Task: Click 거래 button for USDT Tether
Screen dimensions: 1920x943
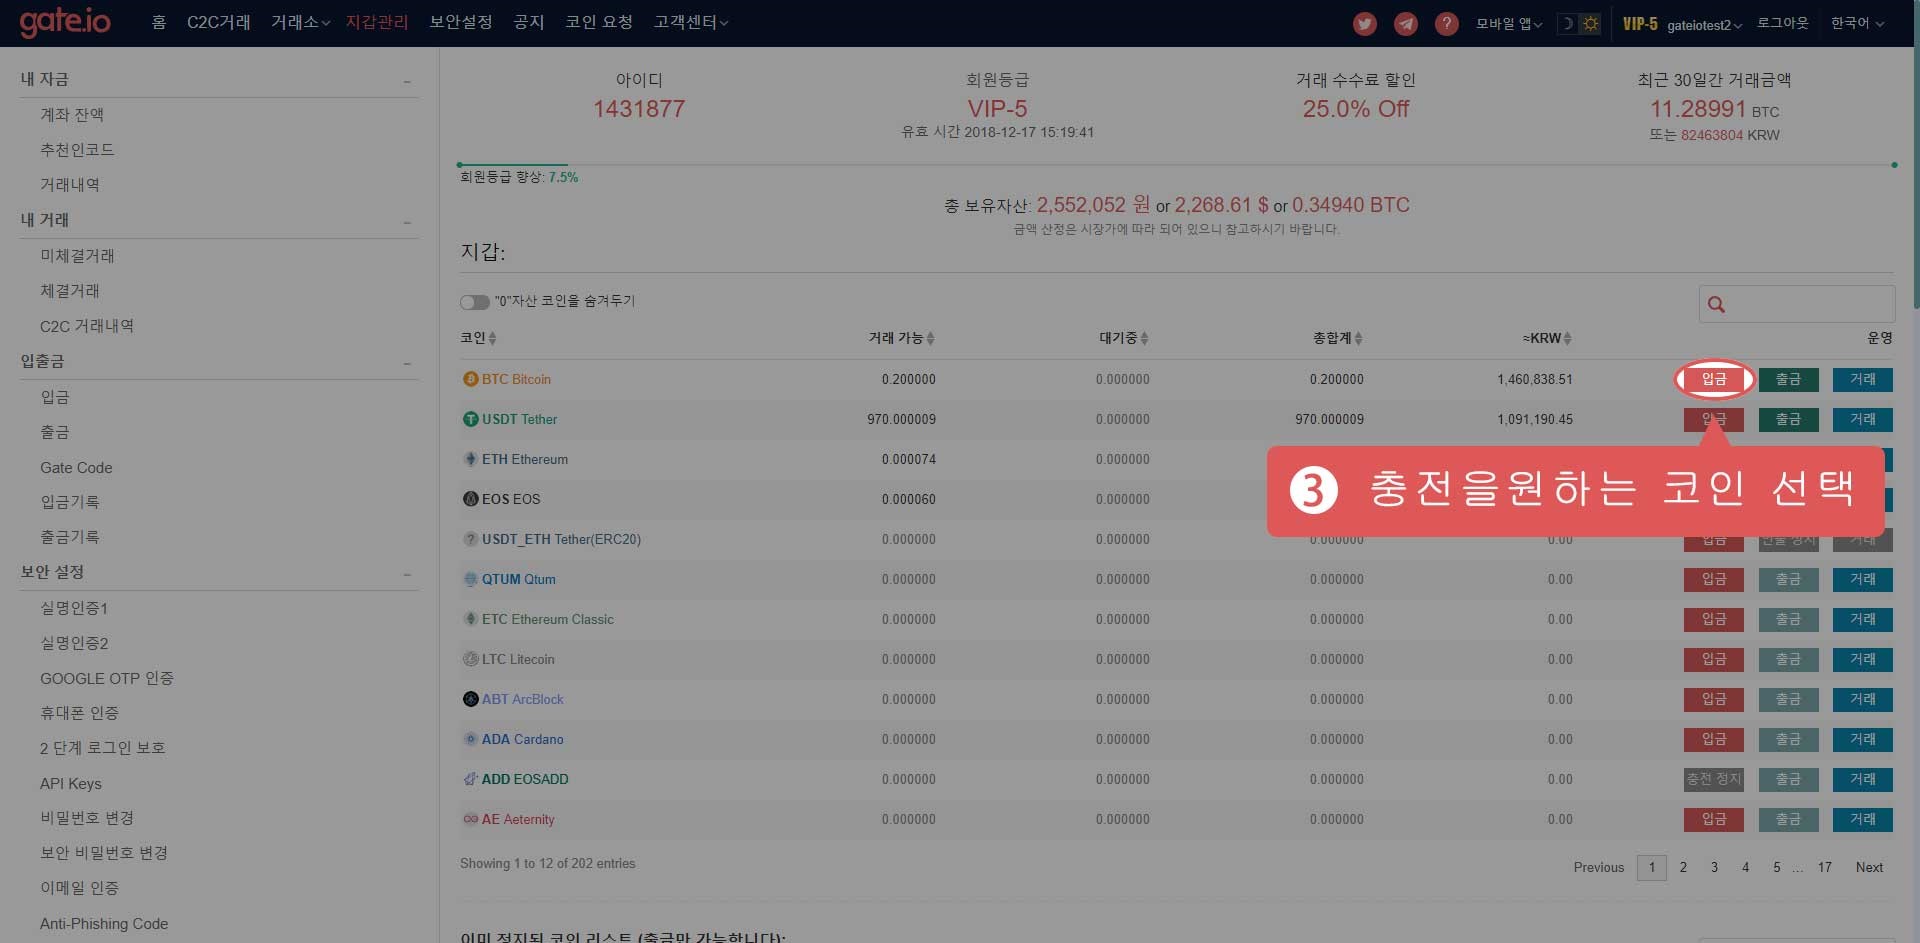Action: pyautogui.click(x=1862, y=419)
